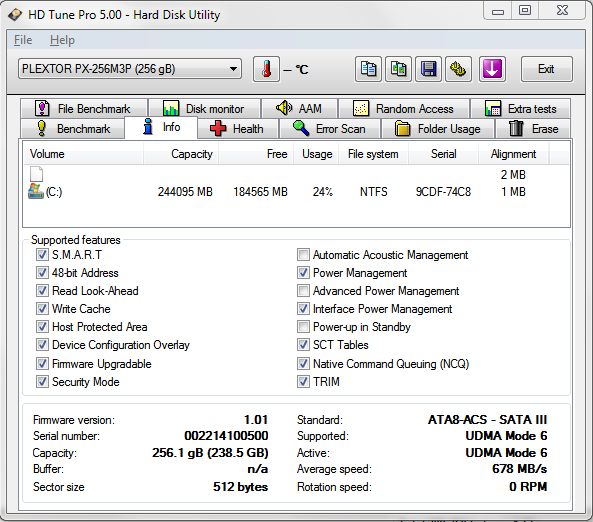Click the serial number 002214100500

coord(226,436)
